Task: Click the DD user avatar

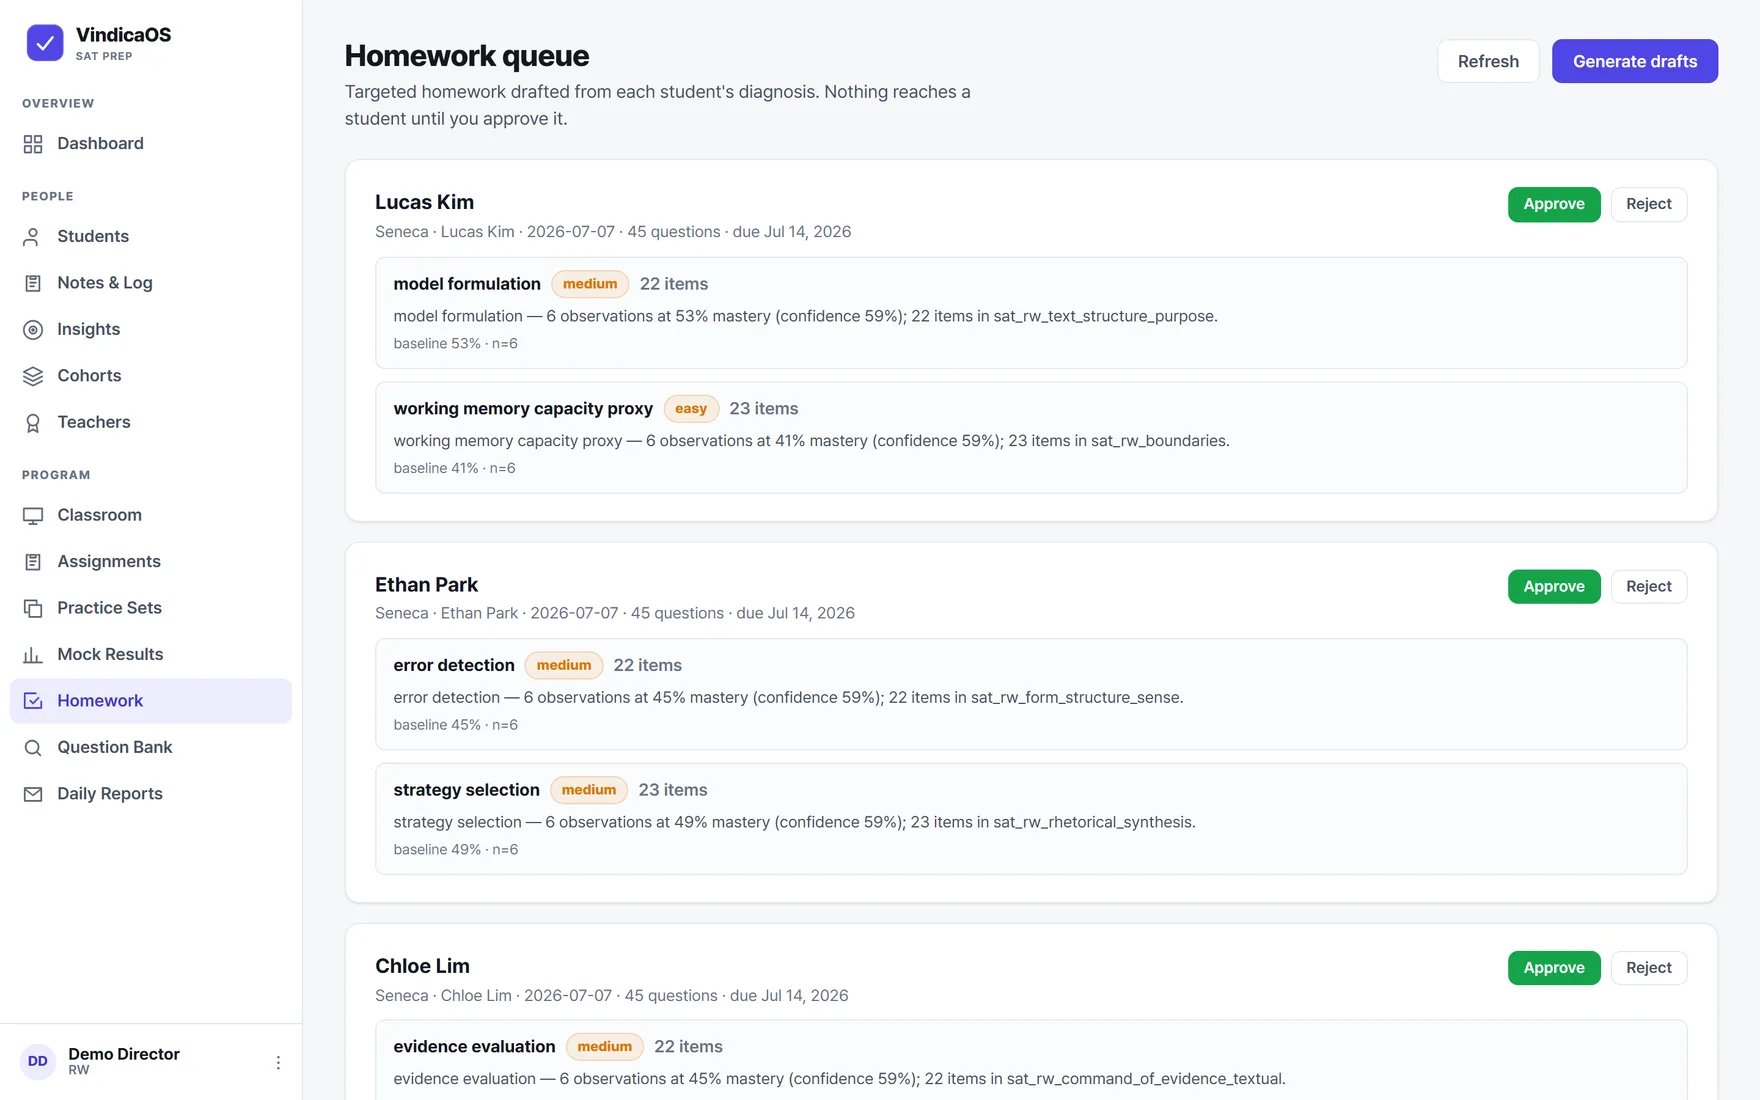Action: [38, 1061]
